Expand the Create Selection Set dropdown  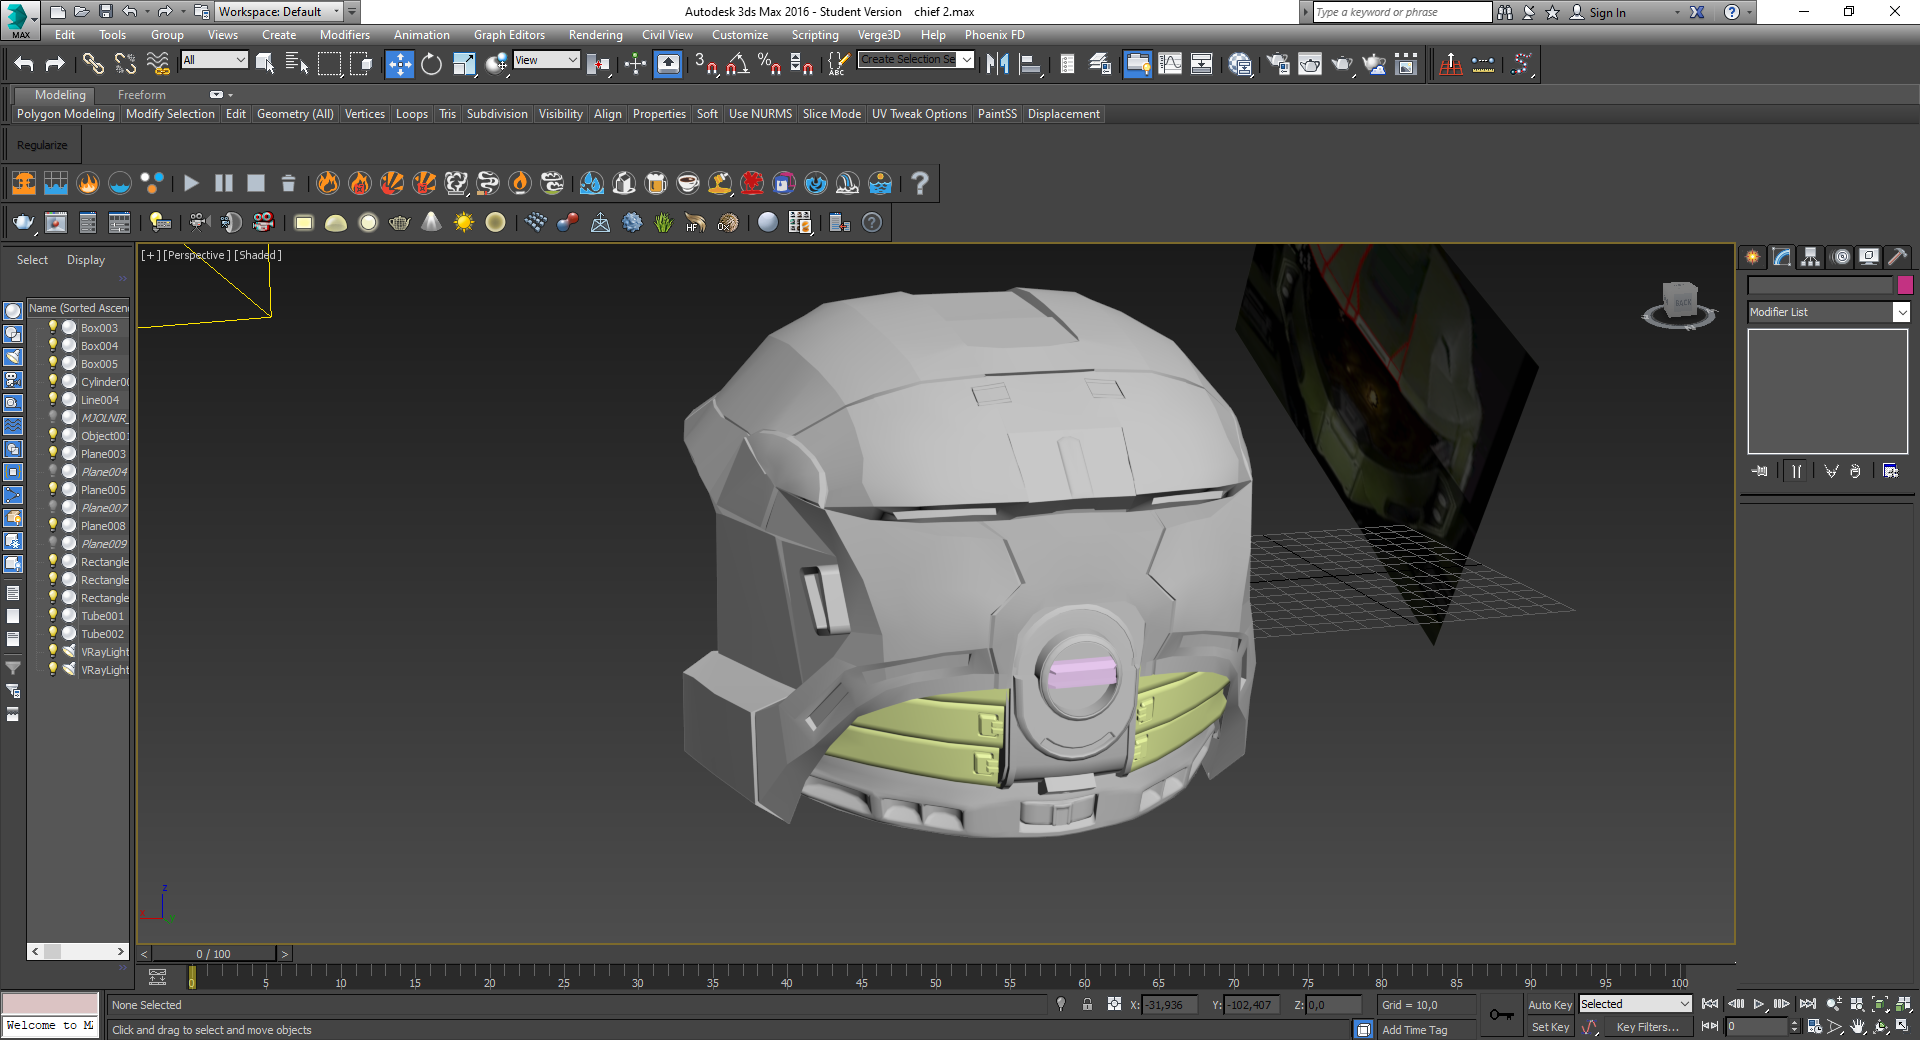click(x=966, y=60)
